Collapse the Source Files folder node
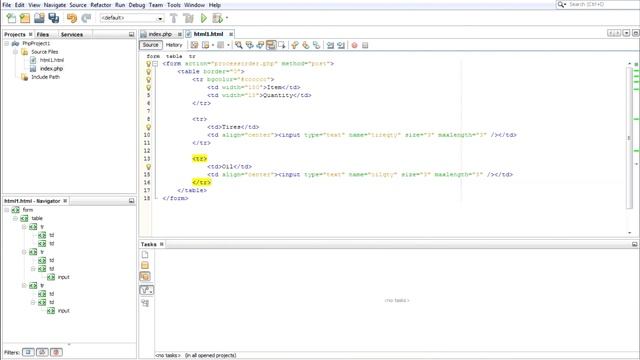This screenshot has height=360, width=640. (16, 52)
